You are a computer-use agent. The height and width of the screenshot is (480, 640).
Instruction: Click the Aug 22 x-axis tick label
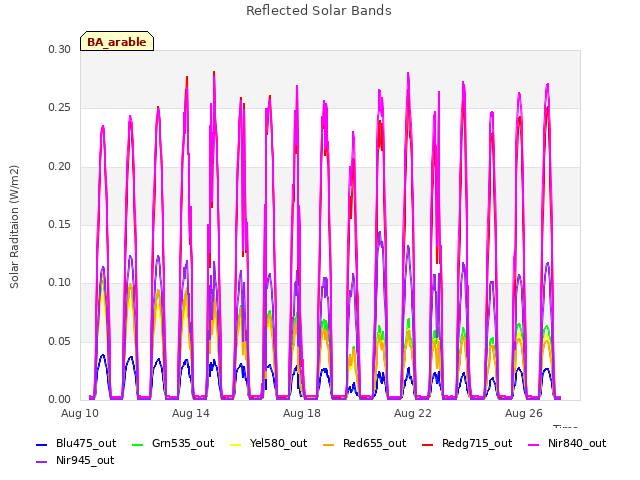413,413
